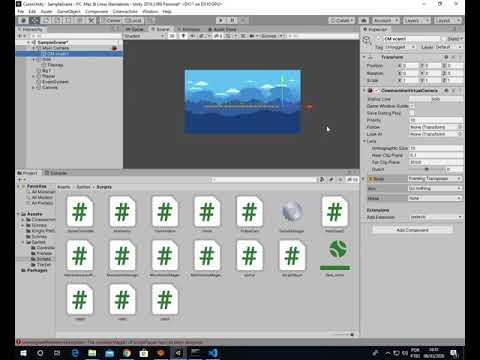Image resolution: width=480 pixels, height=360 pixels.
Task: Open the Gizmos dropdown in Scene view
Action: coord(271,36)
